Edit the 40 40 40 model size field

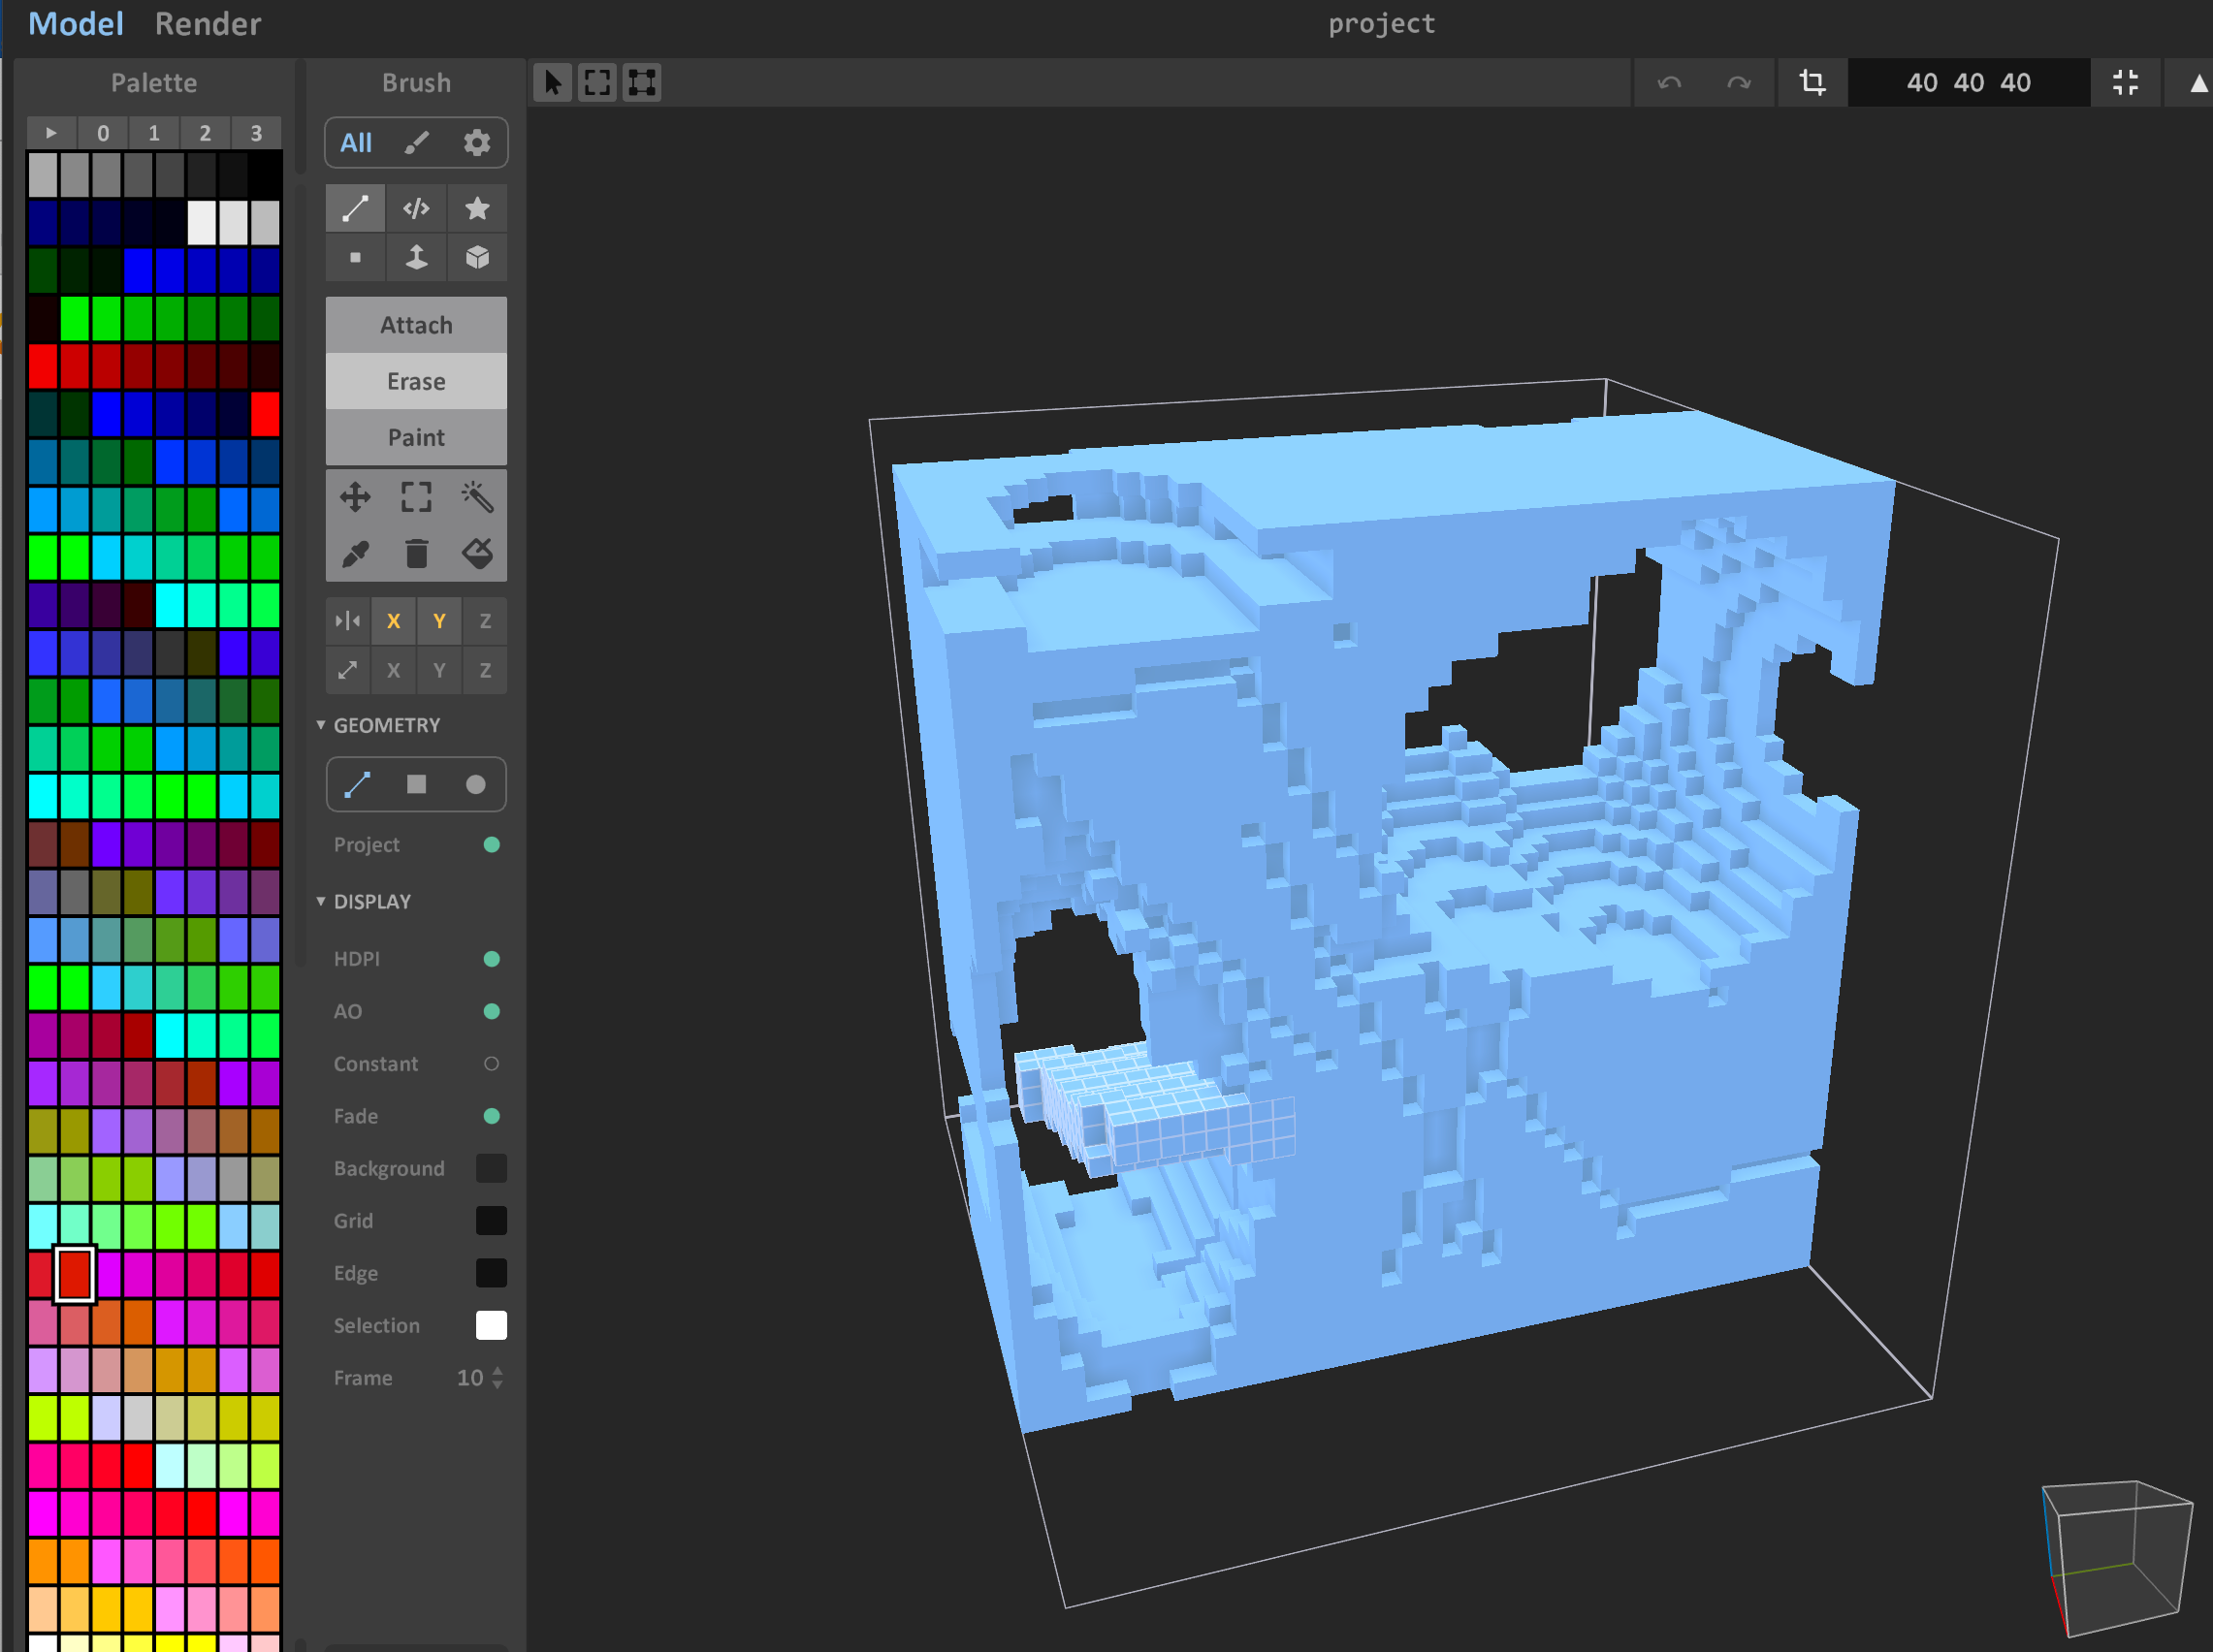[1968, 82]
